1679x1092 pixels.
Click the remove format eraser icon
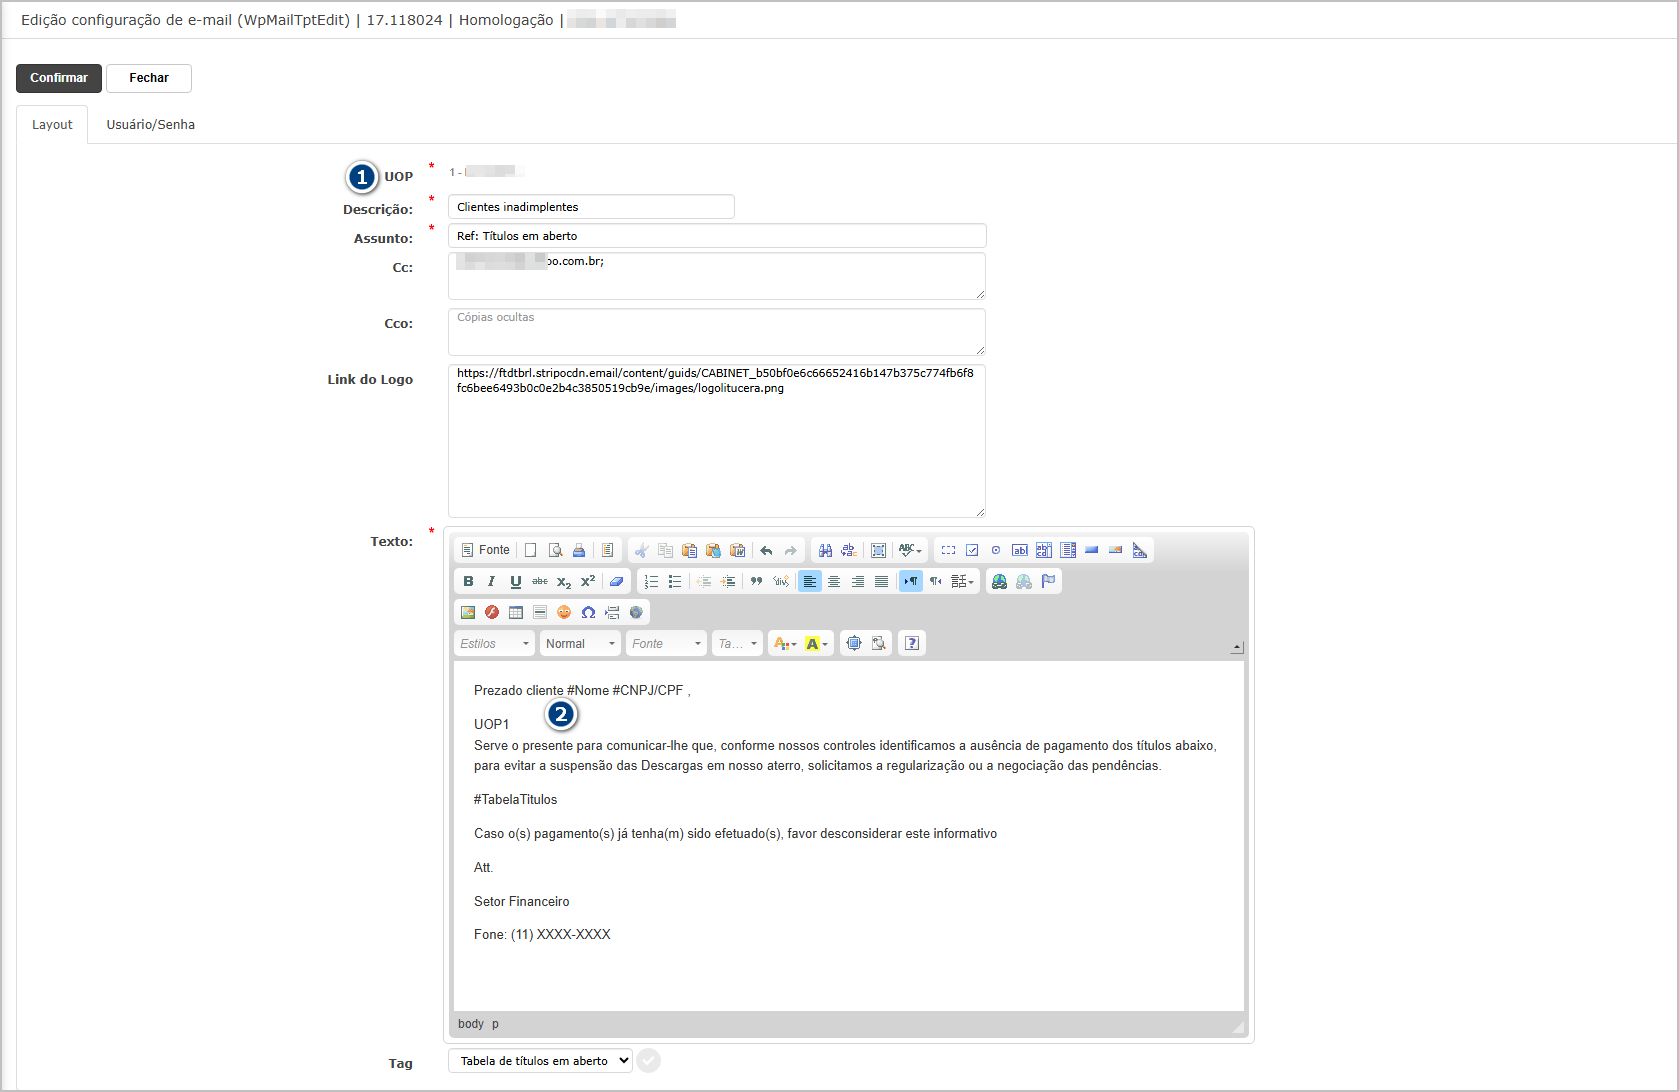(x=616, y=581)
